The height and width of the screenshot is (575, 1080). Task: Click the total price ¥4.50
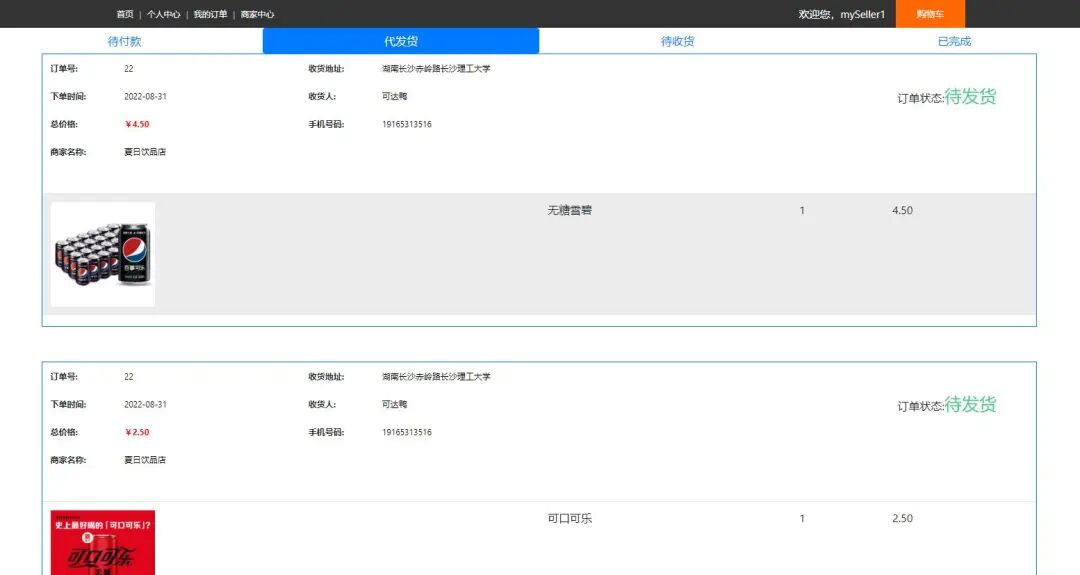[137, 124]
